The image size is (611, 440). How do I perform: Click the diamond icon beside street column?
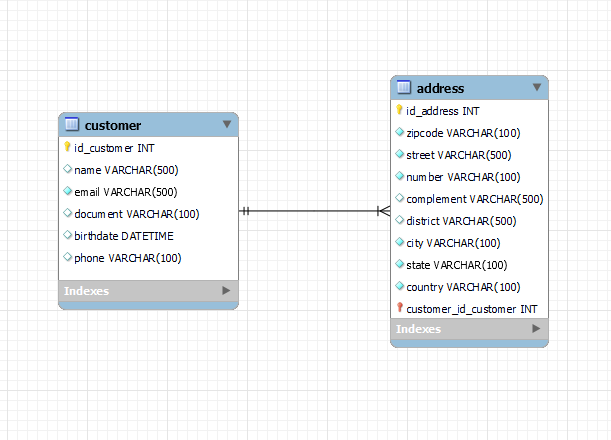click(399, 154)
